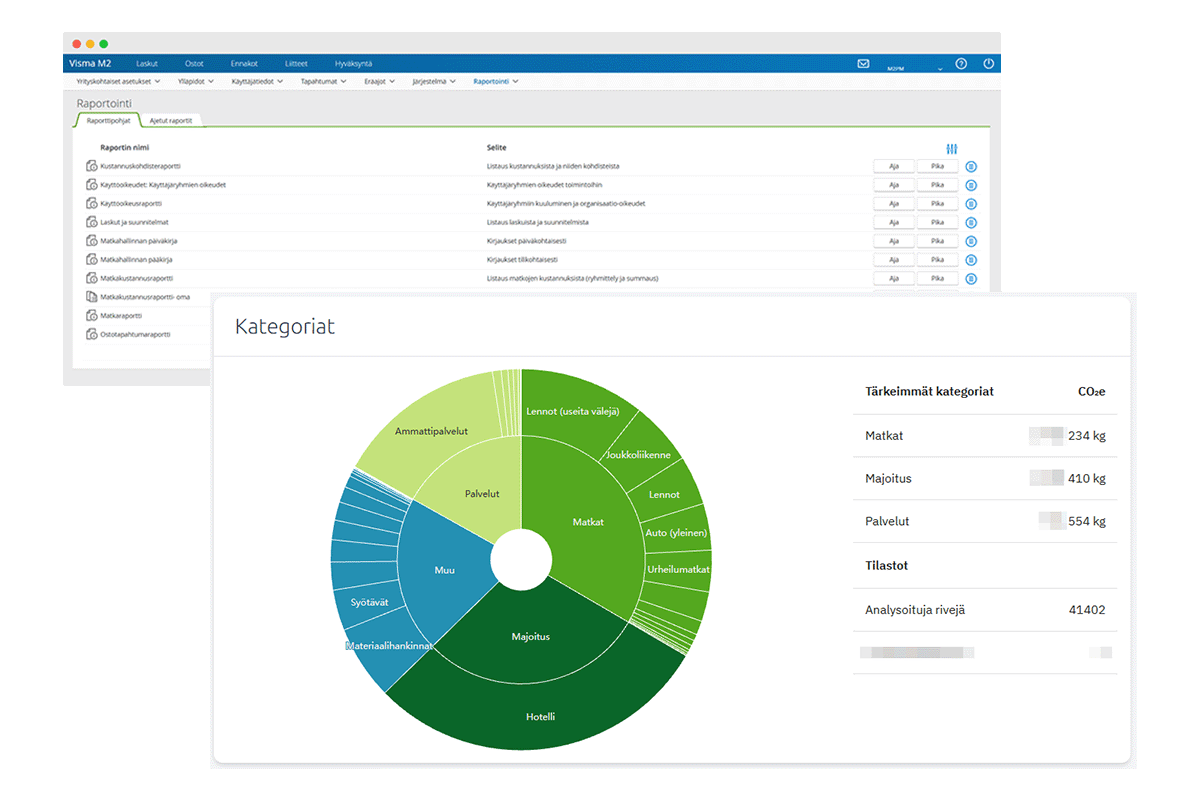
Task: Open the Käyttäjätiedot dropdown
Action: (257, 82)
